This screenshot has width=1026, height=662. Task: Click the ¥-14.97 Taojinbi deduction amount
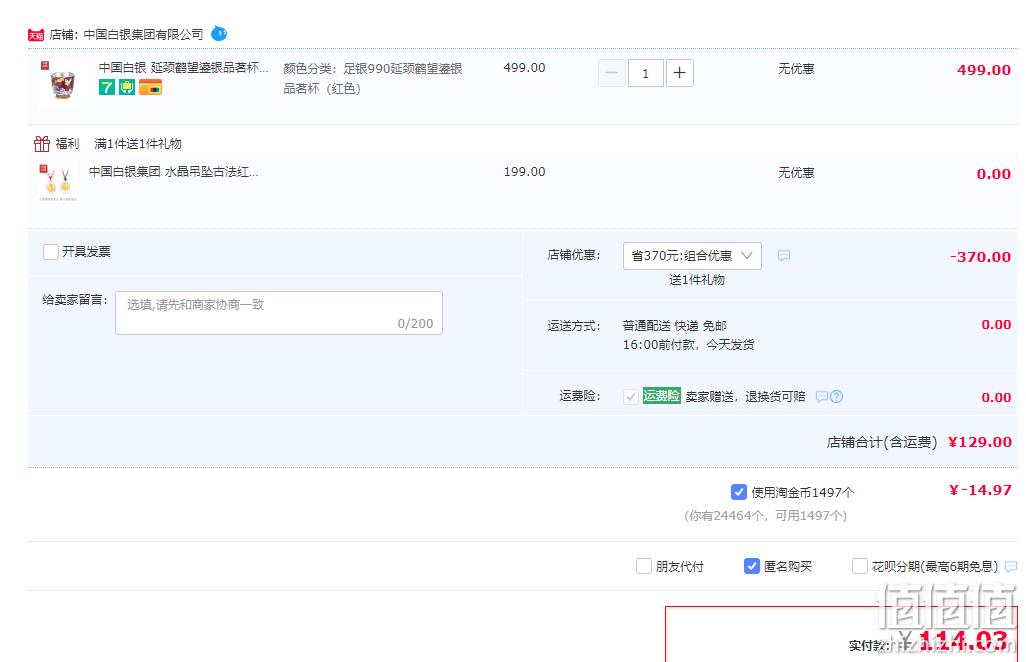[980, 490]
